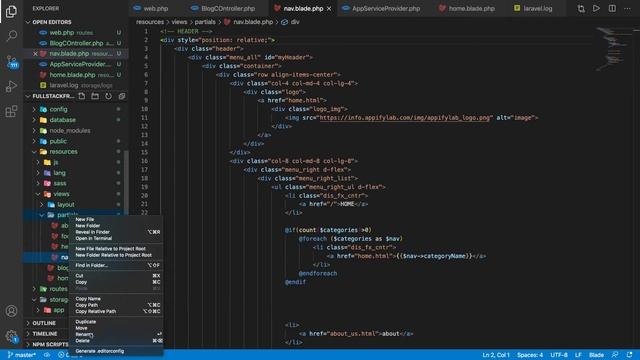Choose Reveal in Finder from the context menu

[93, 232]
